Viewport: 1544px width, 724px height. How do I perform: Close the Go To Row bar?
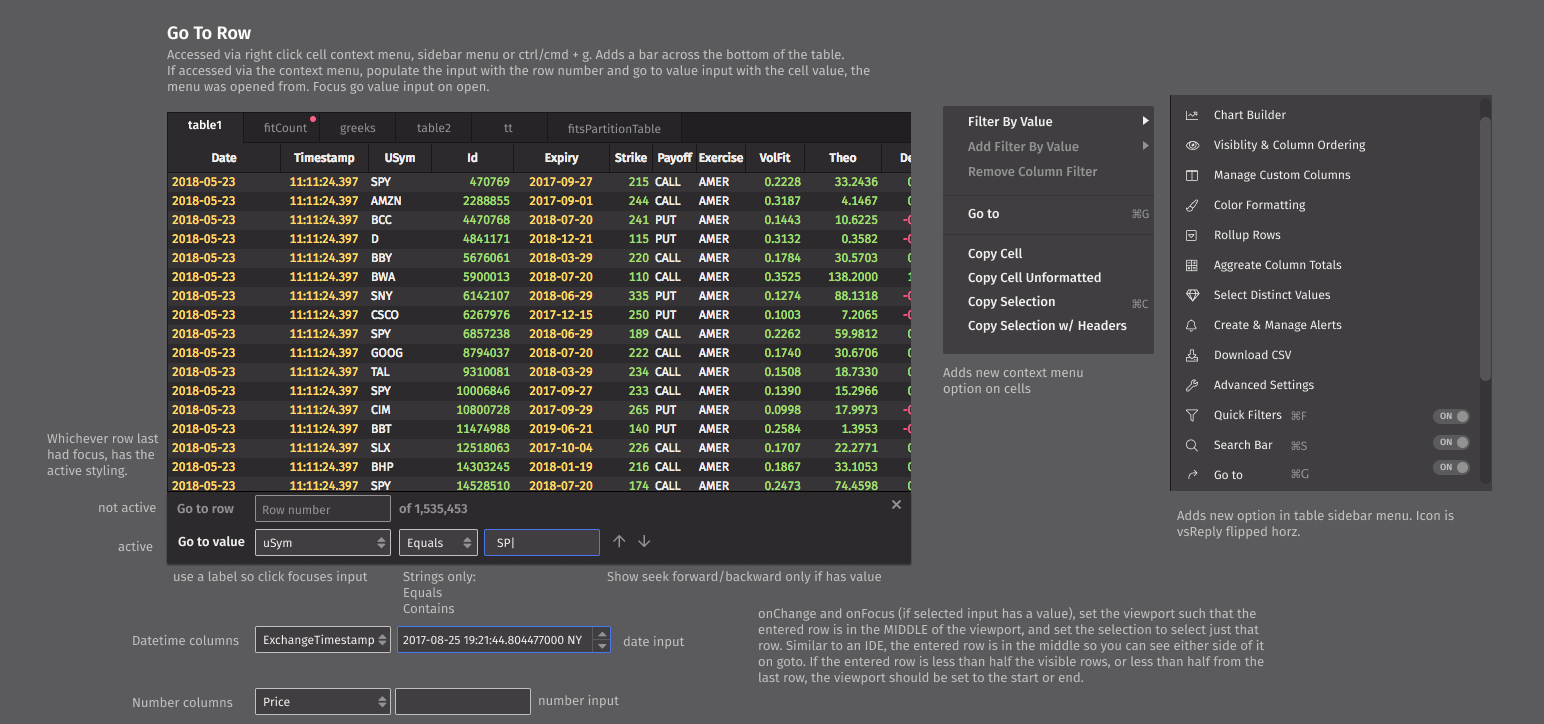point(896,504)
